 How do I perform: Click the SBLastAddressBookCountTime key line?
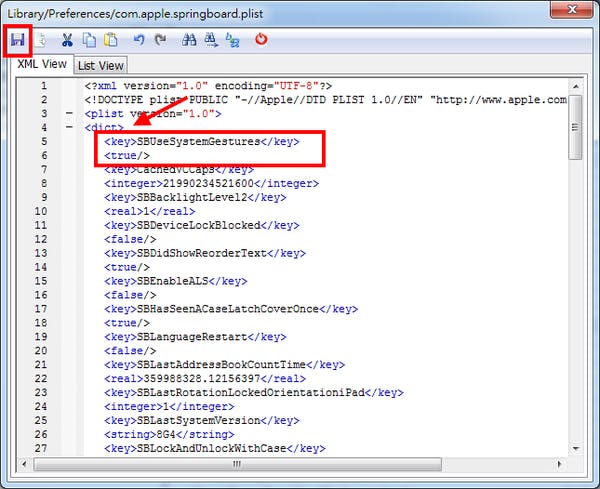coord(224,365)
